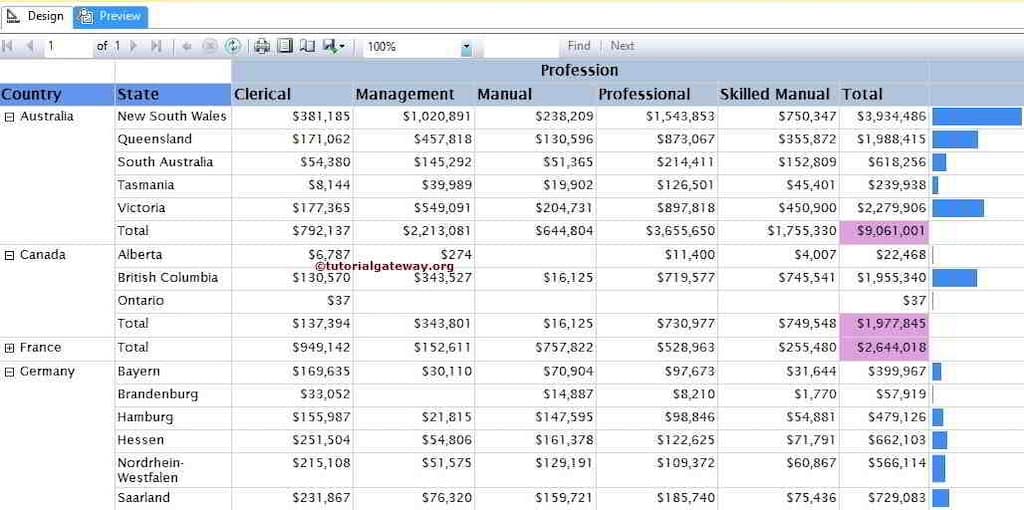The image size is (1024, 510).
Task: Click the New South Wales data bar
Action: click(977, 117)
